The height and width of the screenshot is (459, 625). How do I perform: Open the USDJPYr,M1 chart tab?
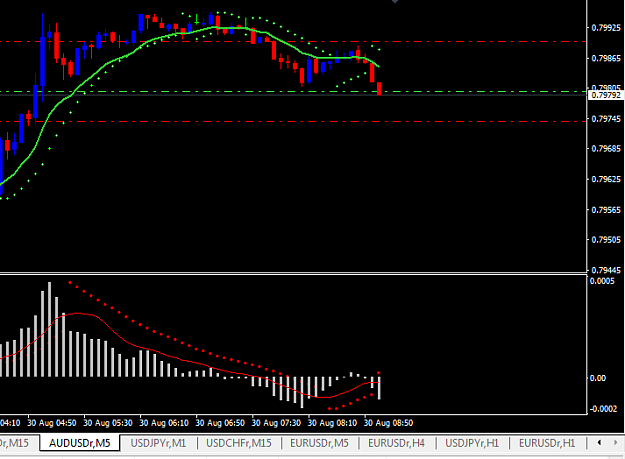click(x=158, y=443)
